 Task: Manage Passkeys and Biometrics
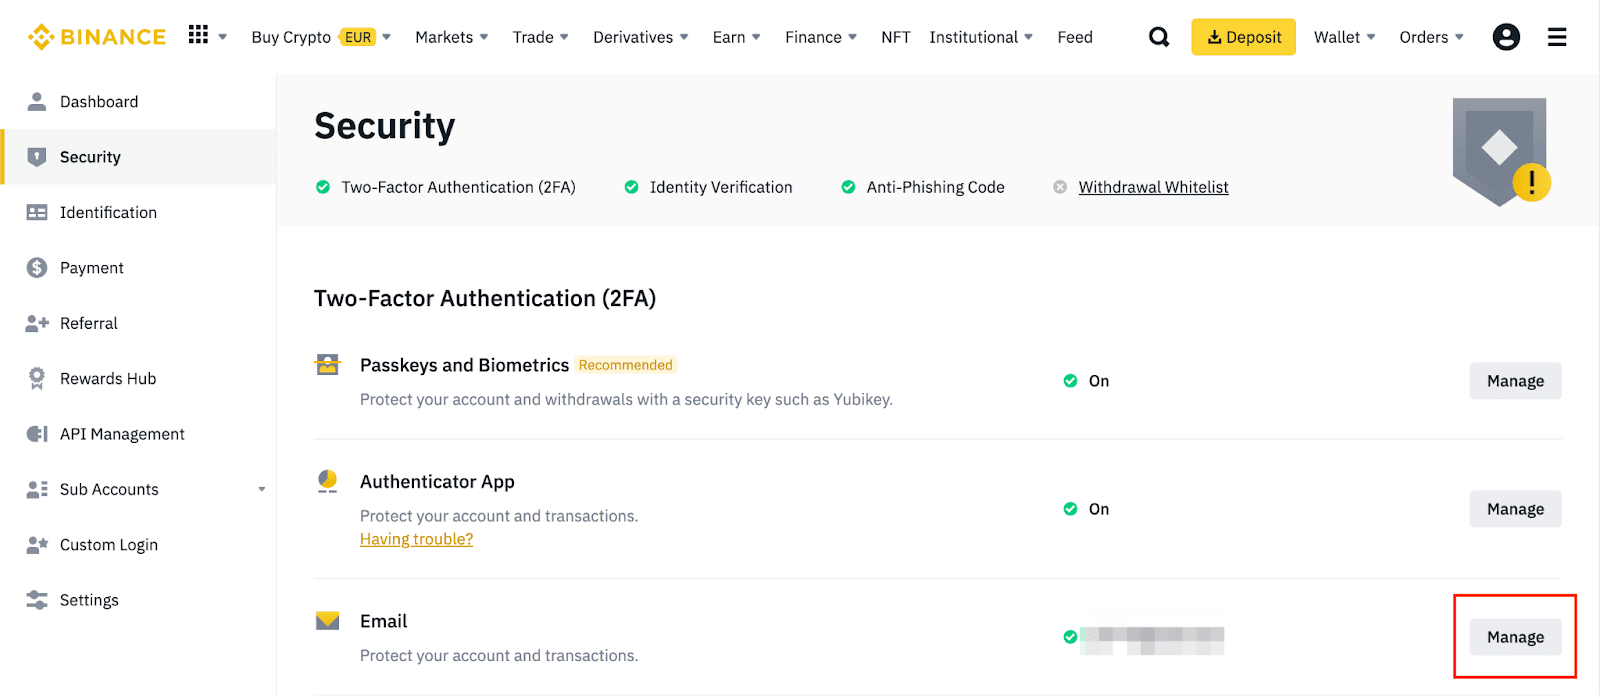coord(1514,381)
